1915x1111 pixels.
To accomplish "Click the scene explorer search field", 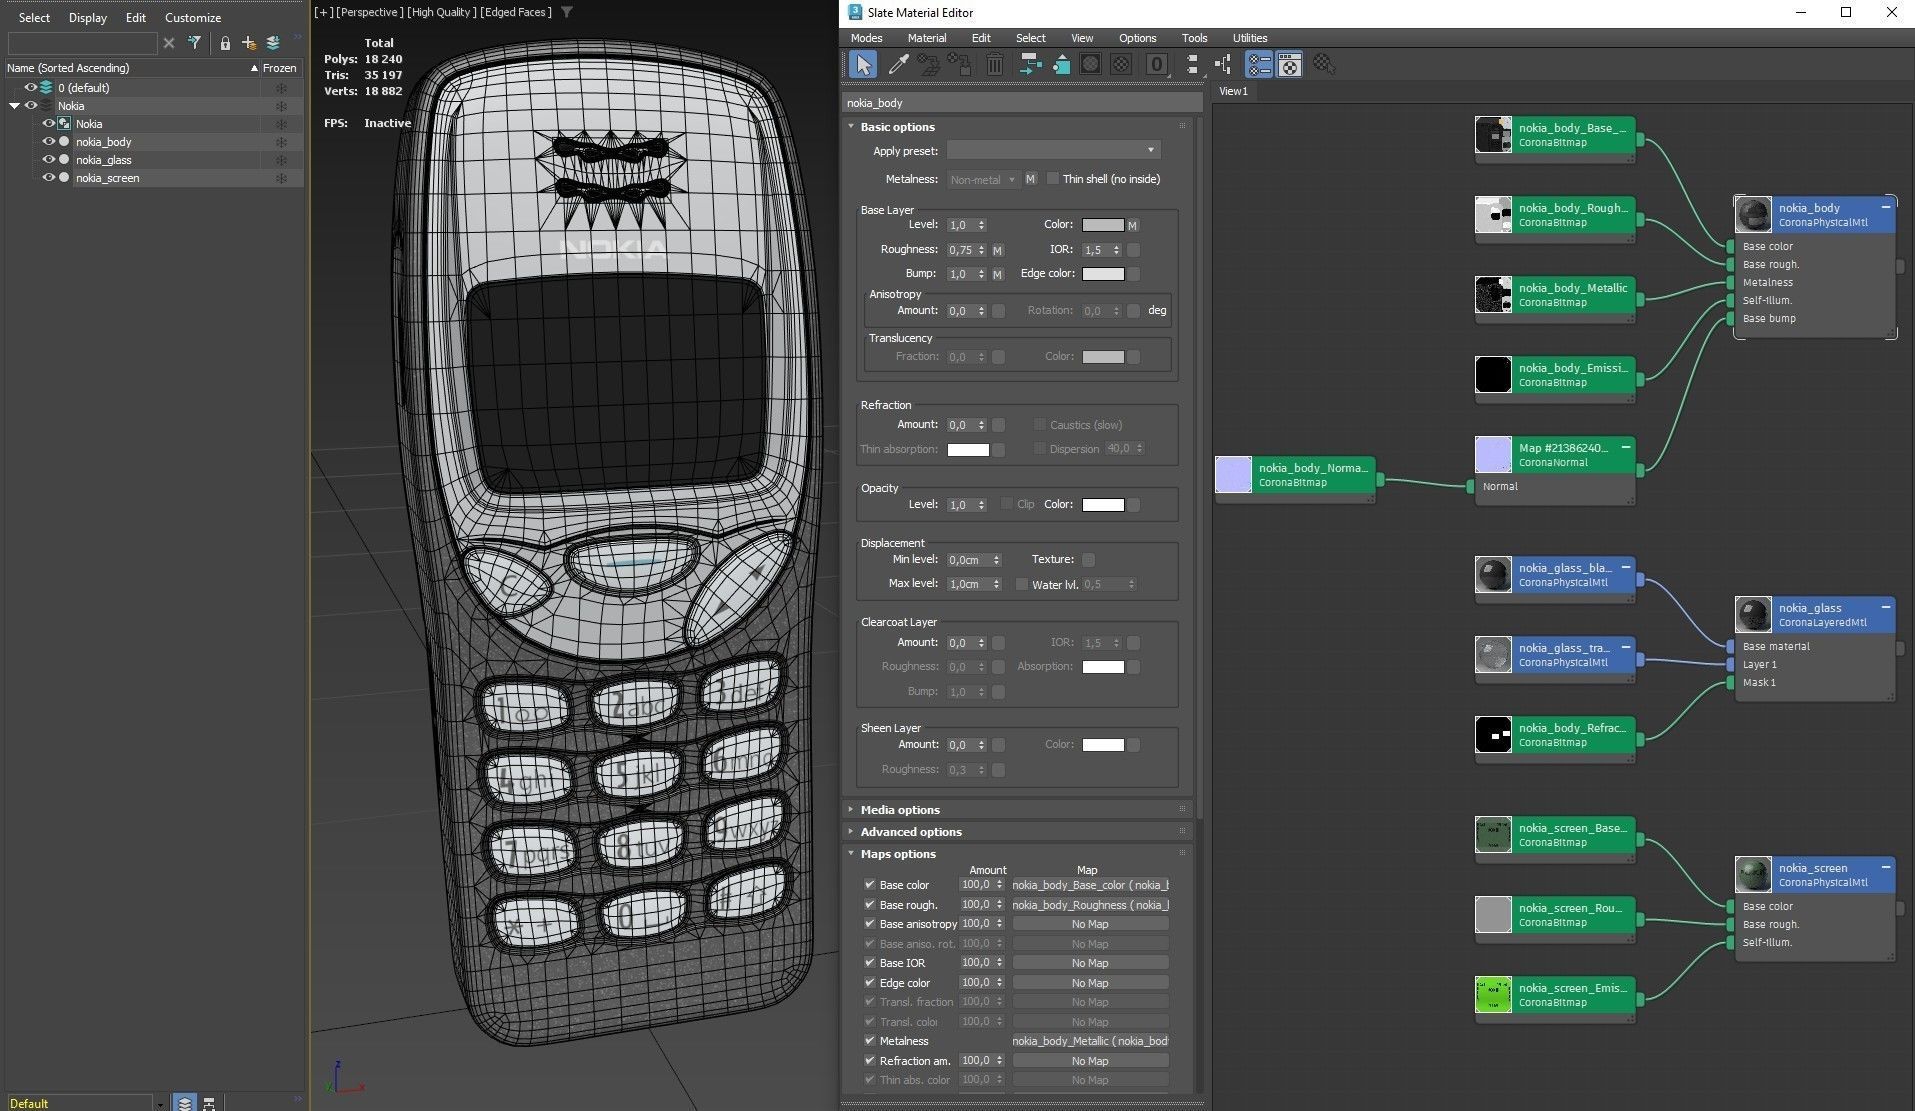I will [x=82, y=43].
